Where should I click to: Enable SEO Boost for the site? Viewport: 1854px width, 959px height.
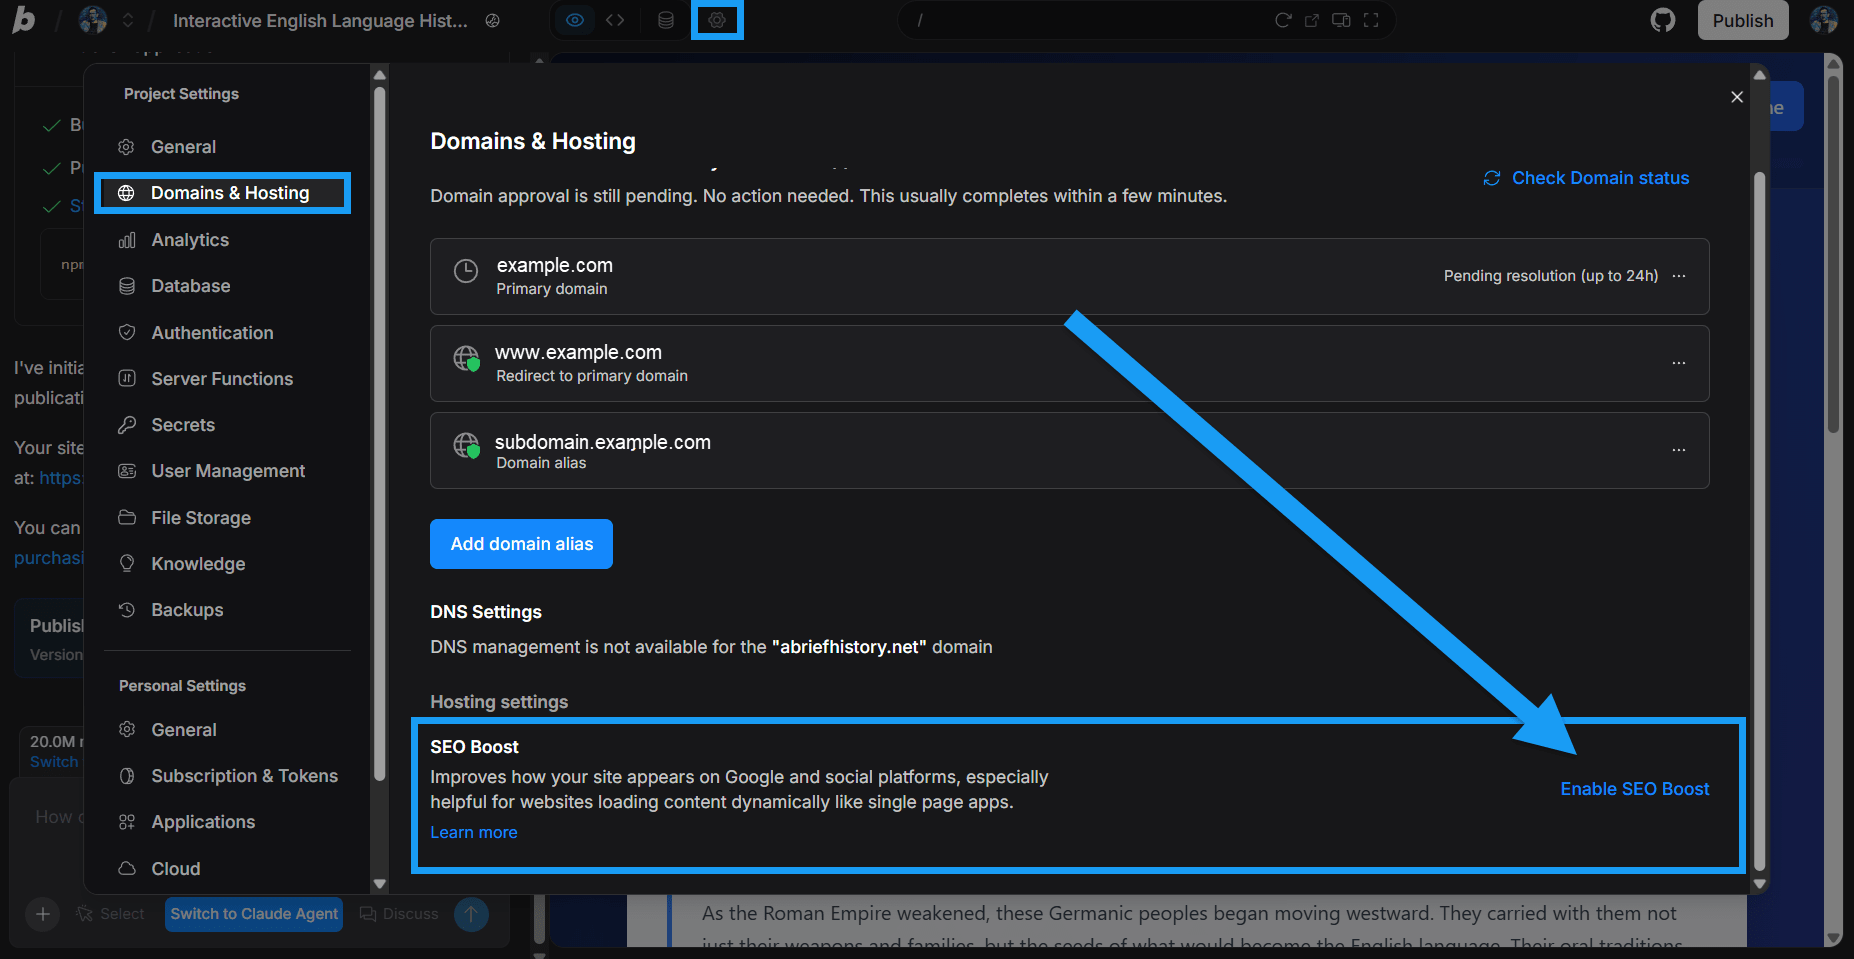1634,789
